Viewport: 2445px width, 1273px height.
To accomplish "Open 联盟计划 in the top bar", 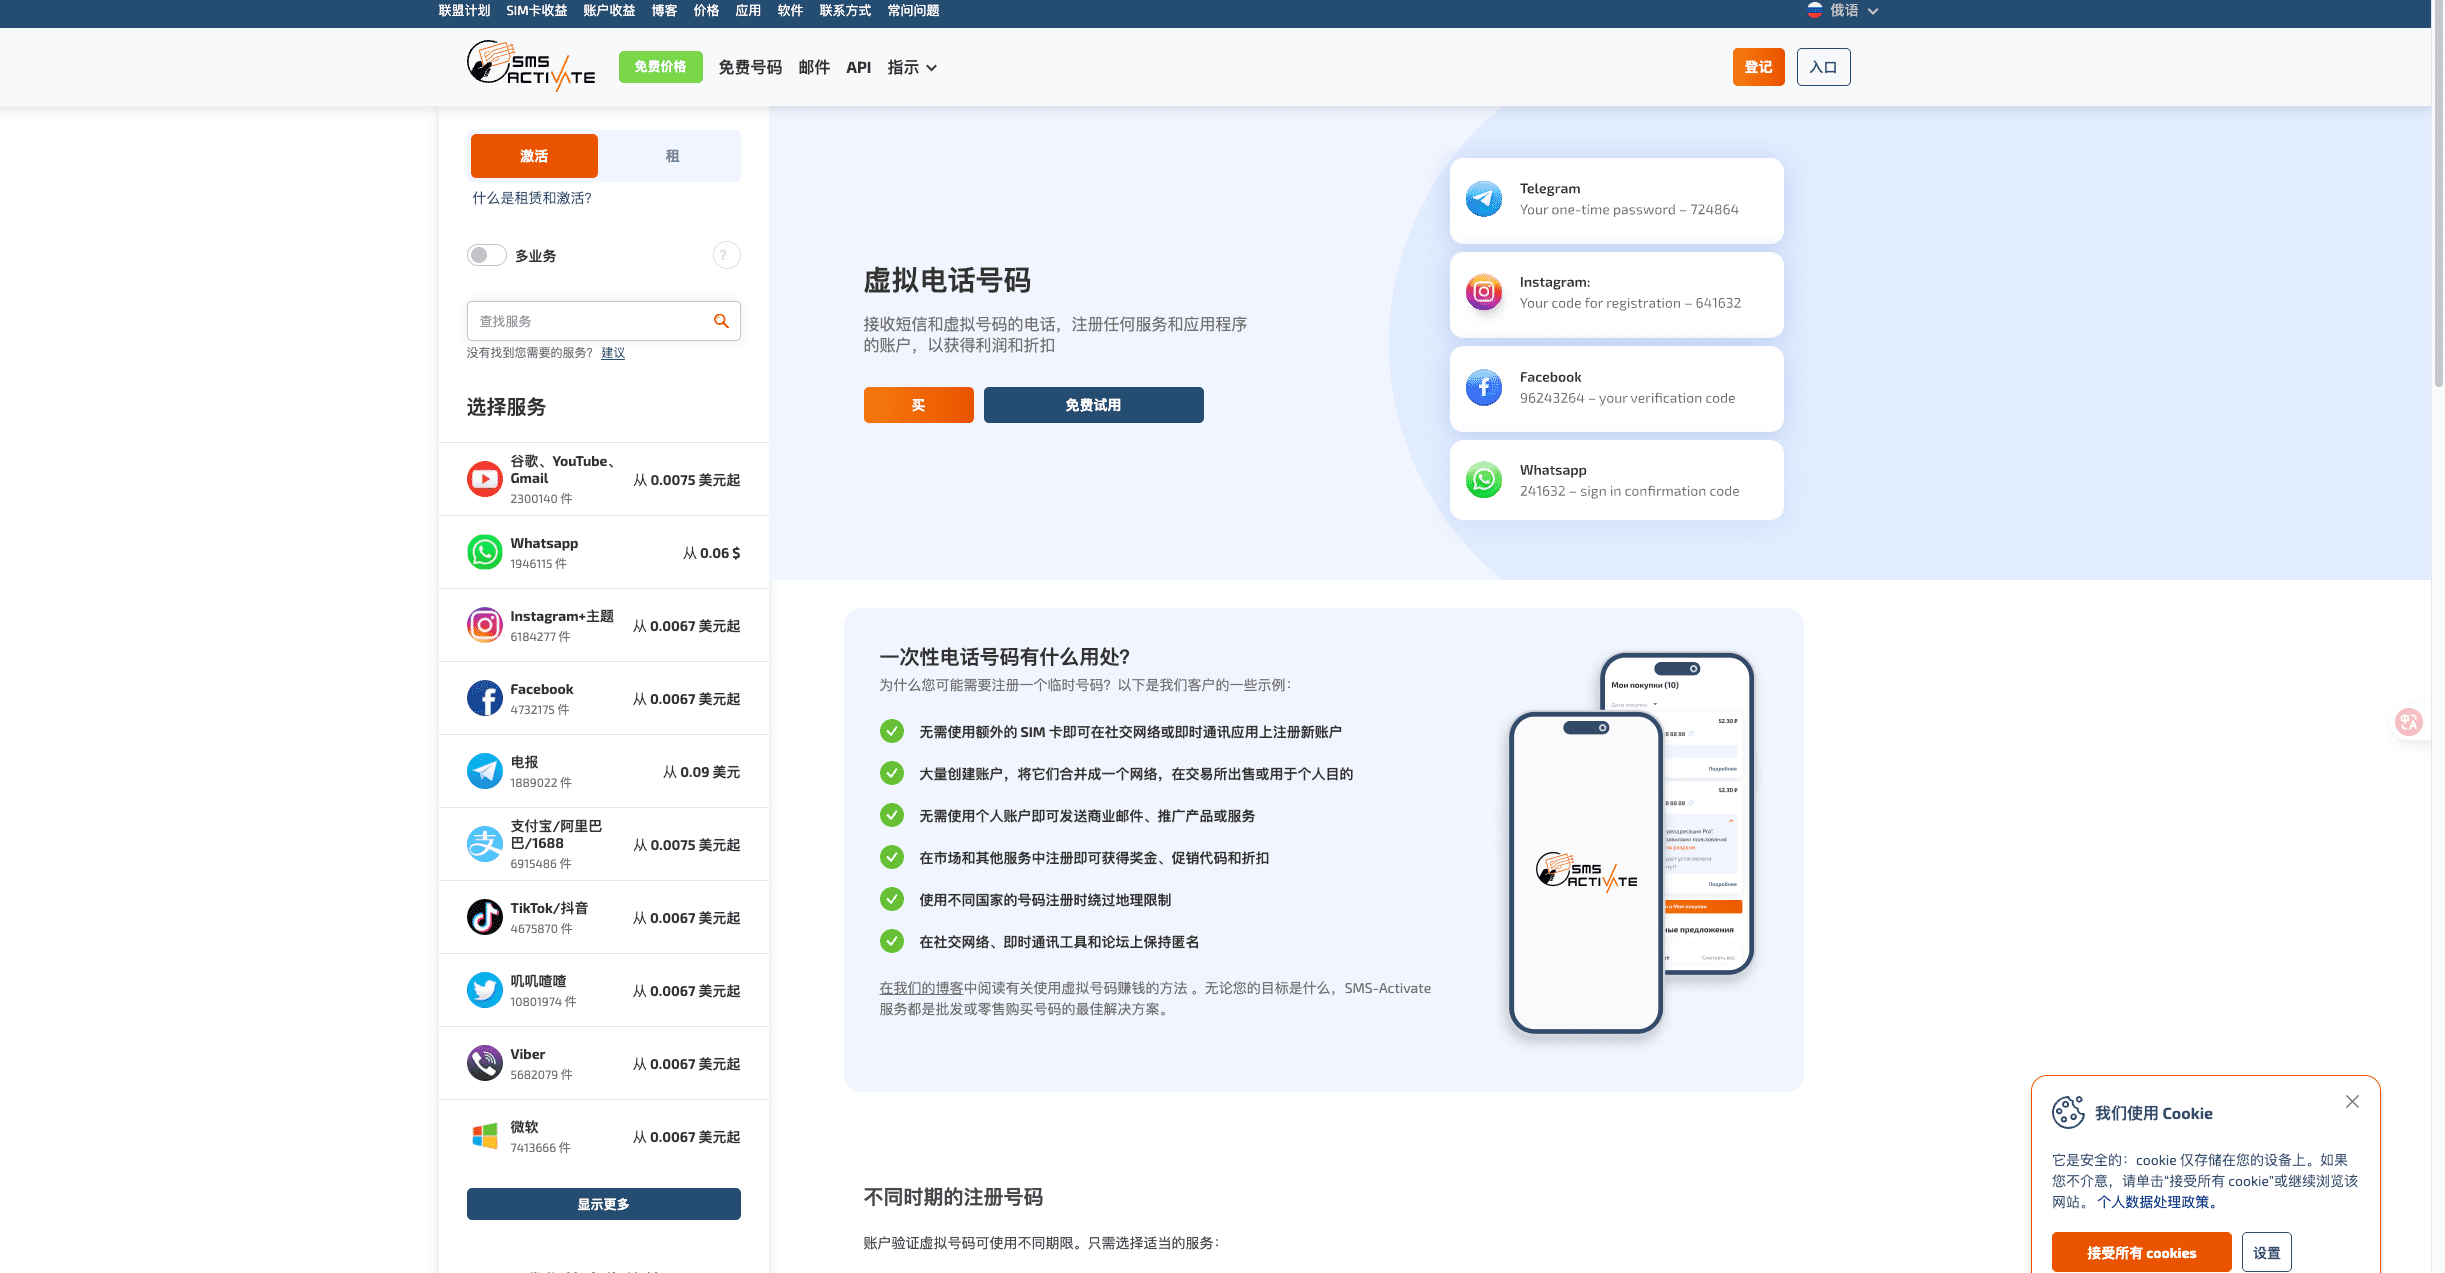I will coord(464,10).
